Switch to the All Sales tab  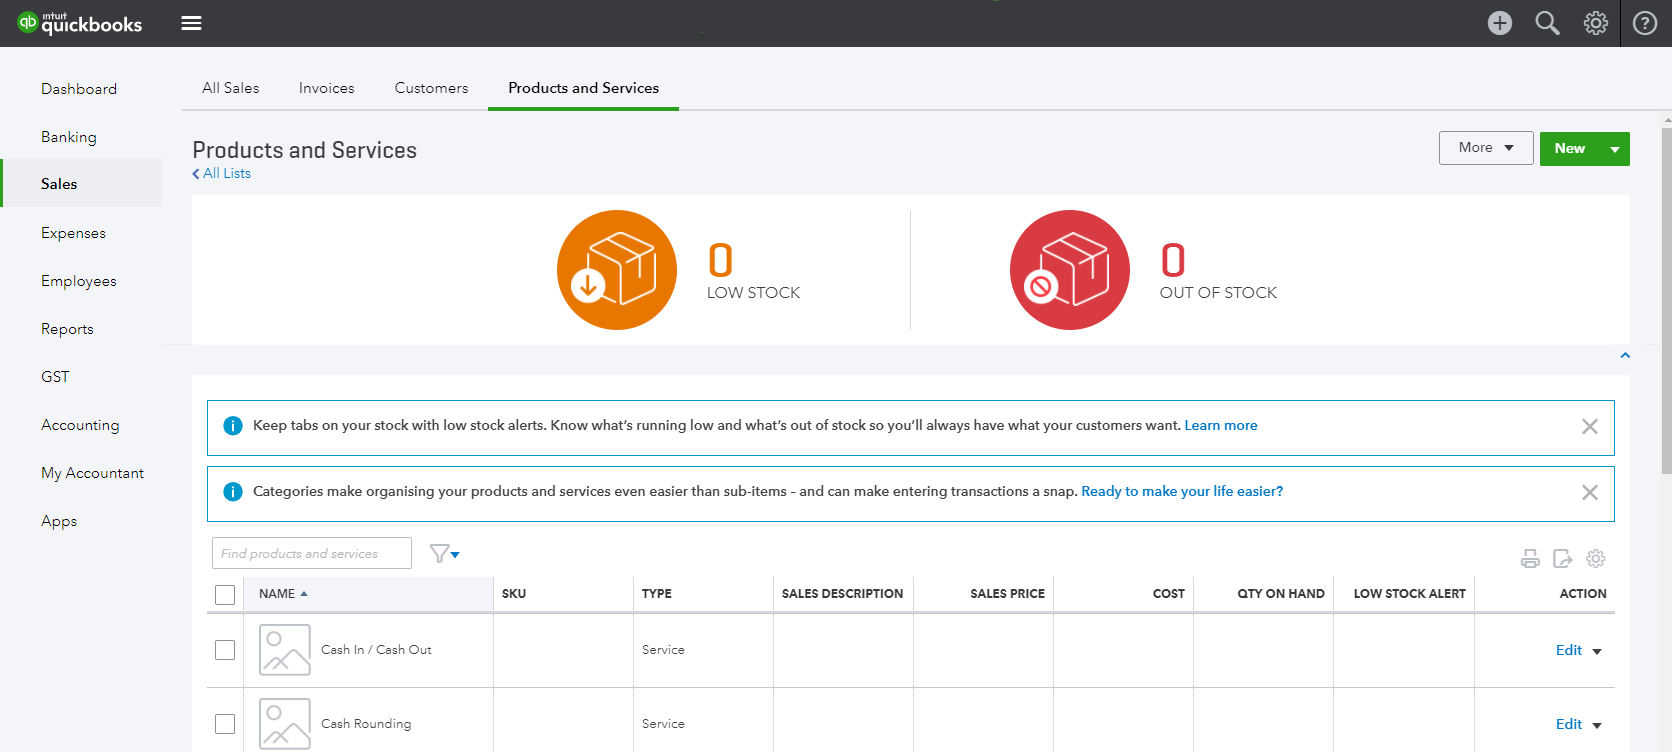231,88
